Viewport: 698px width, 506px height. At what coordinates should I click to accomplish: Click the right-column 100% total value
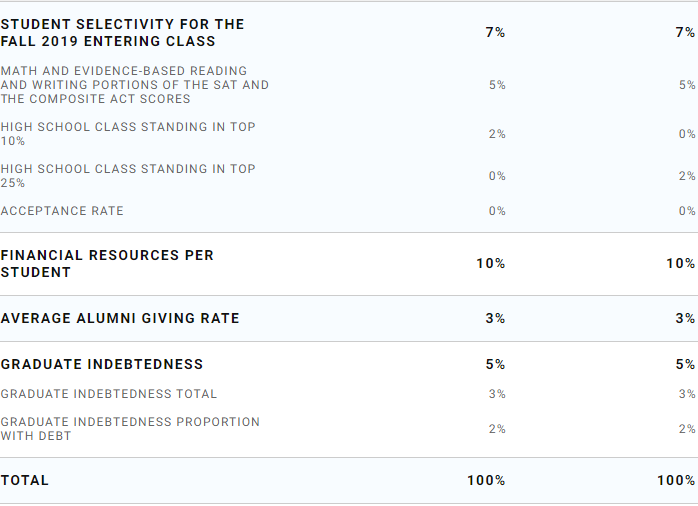[677, 481]
